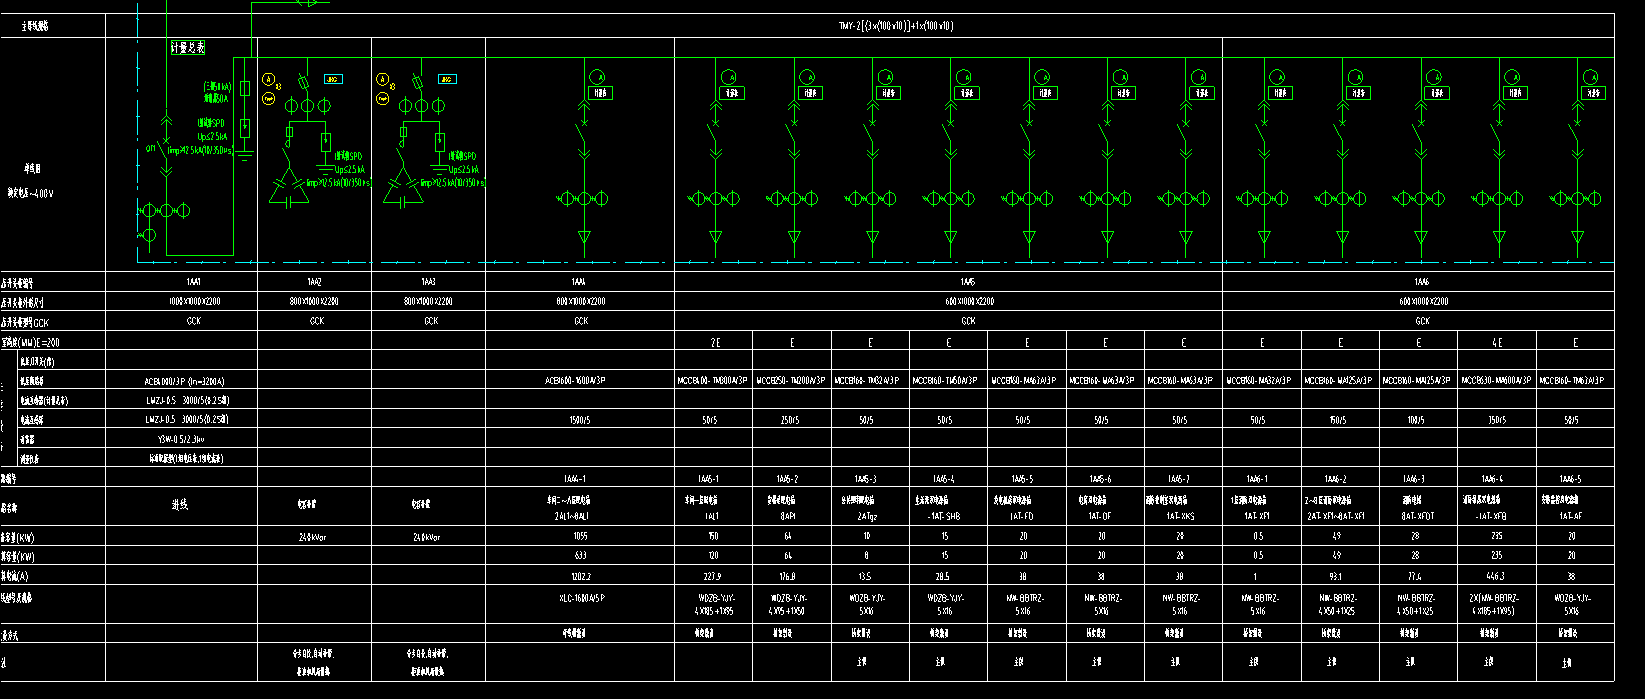
Task: Select the 8AP1 load designation
Action: (789, 516)
